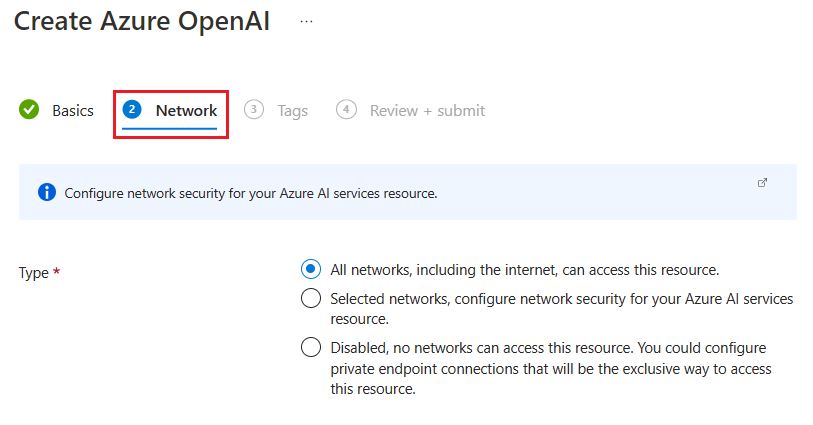
Task: Choose the Selected networks radio button
Action: (x=311, y=298)
